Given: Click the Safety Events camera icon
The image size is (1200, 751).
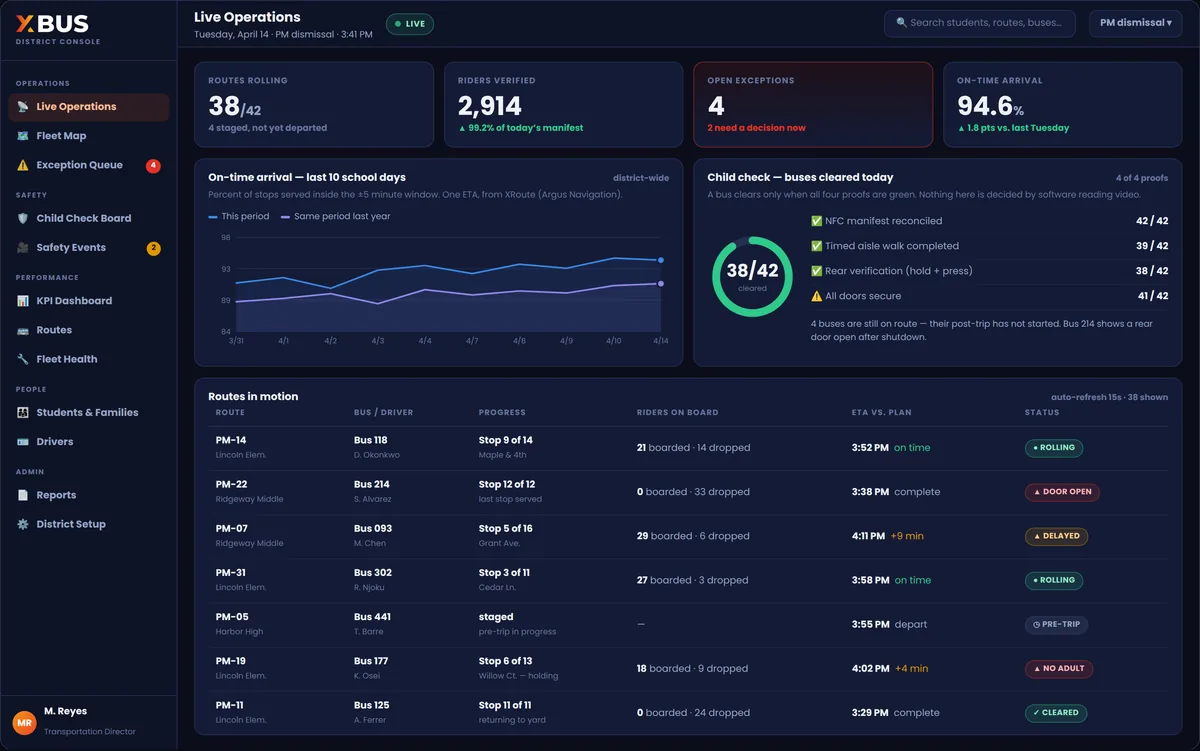Looking at the screenshot, I should click(23, 247).
